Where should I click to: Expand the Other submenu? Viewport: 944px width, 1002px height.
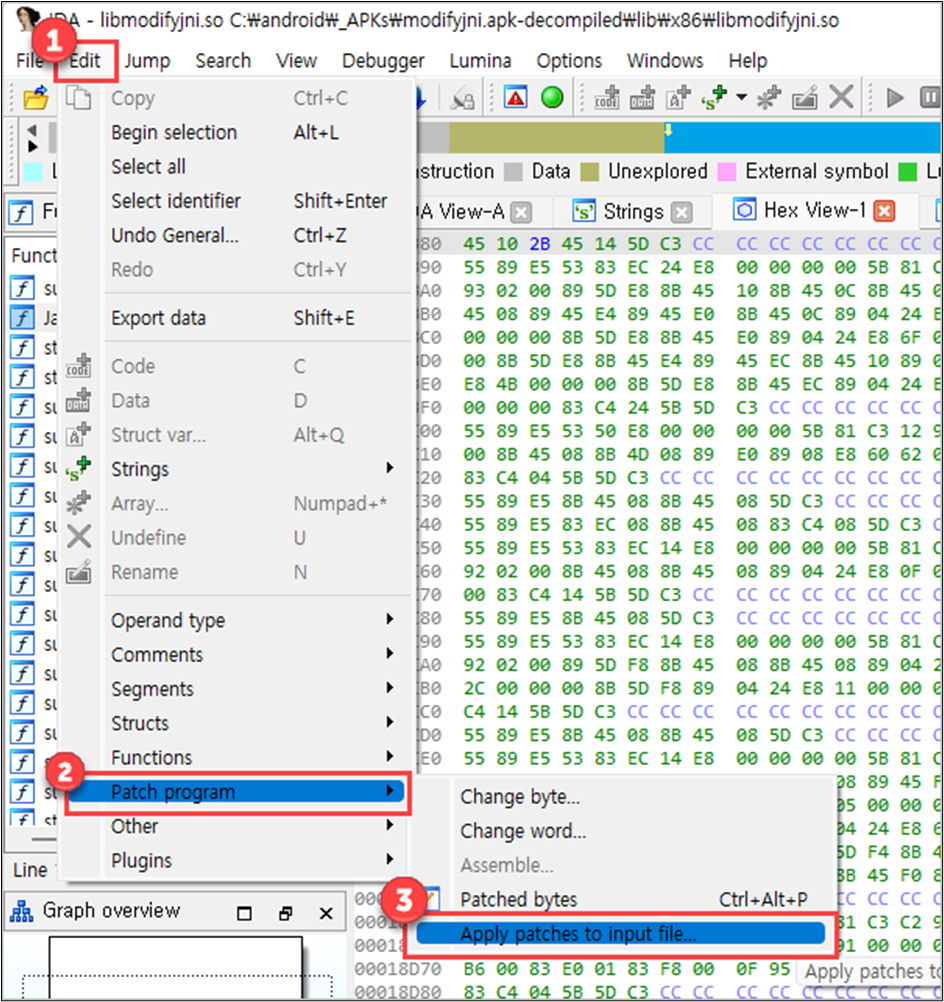[236, 826]
